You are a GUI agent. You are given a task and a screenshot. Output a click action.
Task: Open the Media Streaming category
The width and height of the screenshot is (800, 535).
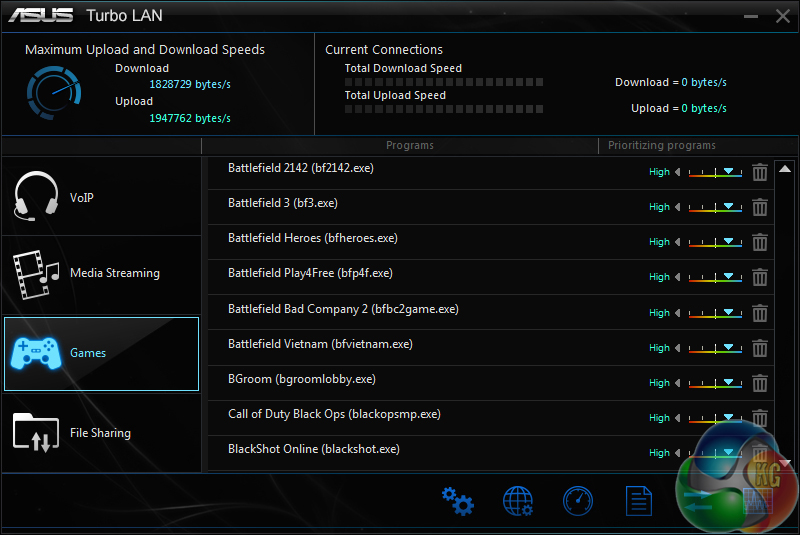click(x=101, y=273)
